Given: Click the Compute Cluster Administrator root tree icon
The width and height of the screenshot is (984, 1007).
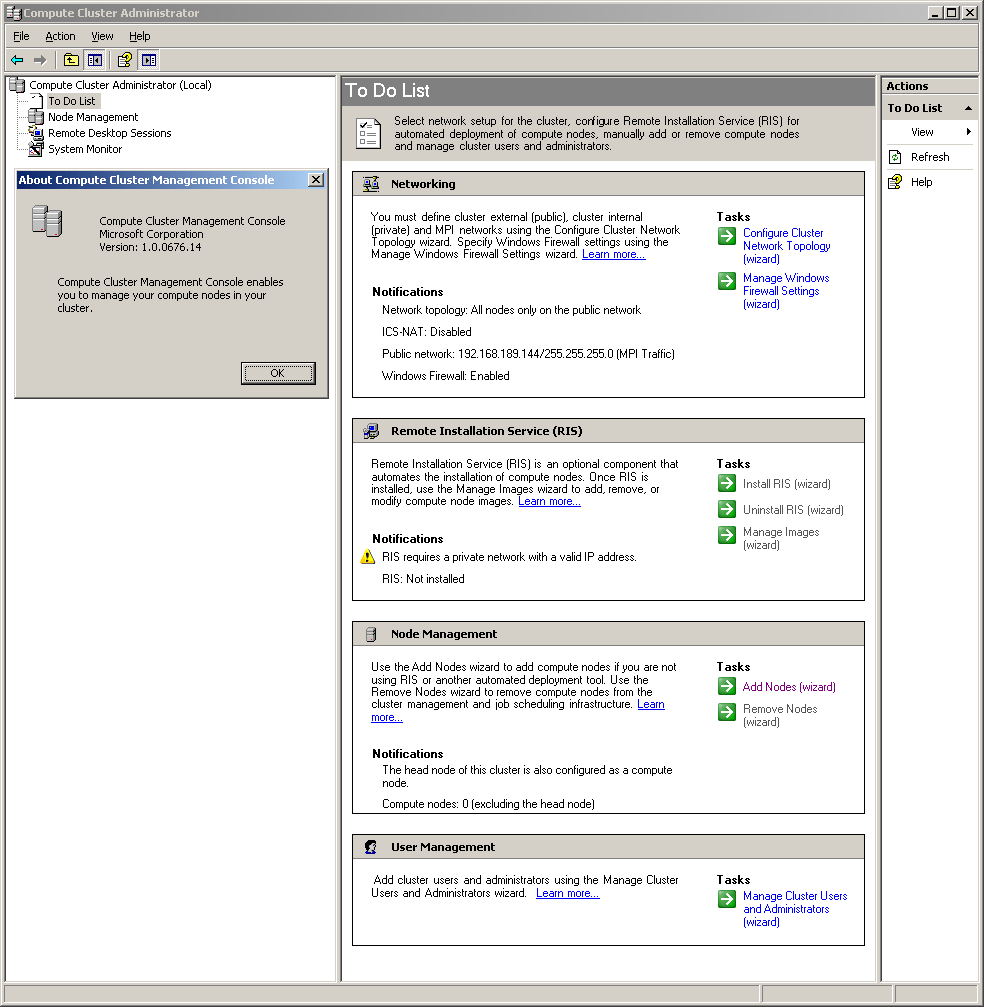Looking at the screenshot, I should [17, 85].
